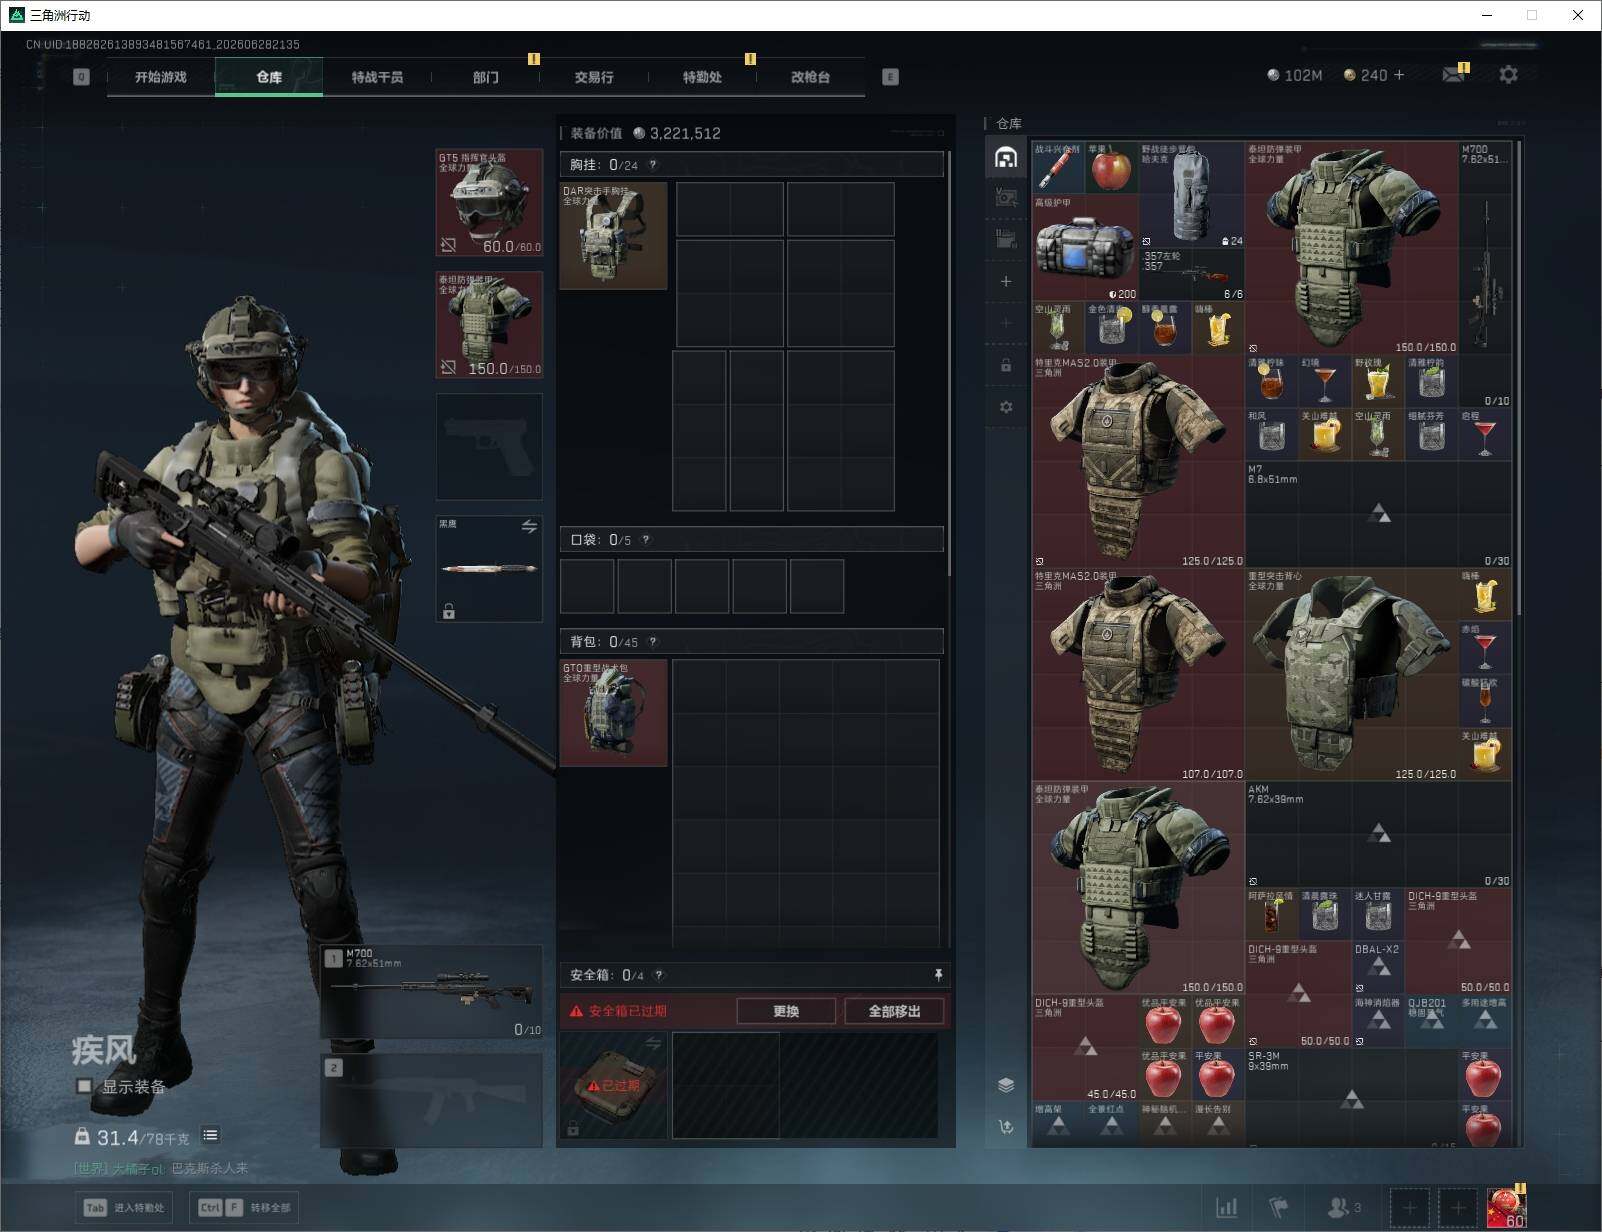
Task: Select the 野玫瑰 drink in stash
Action: point(1378,381)
